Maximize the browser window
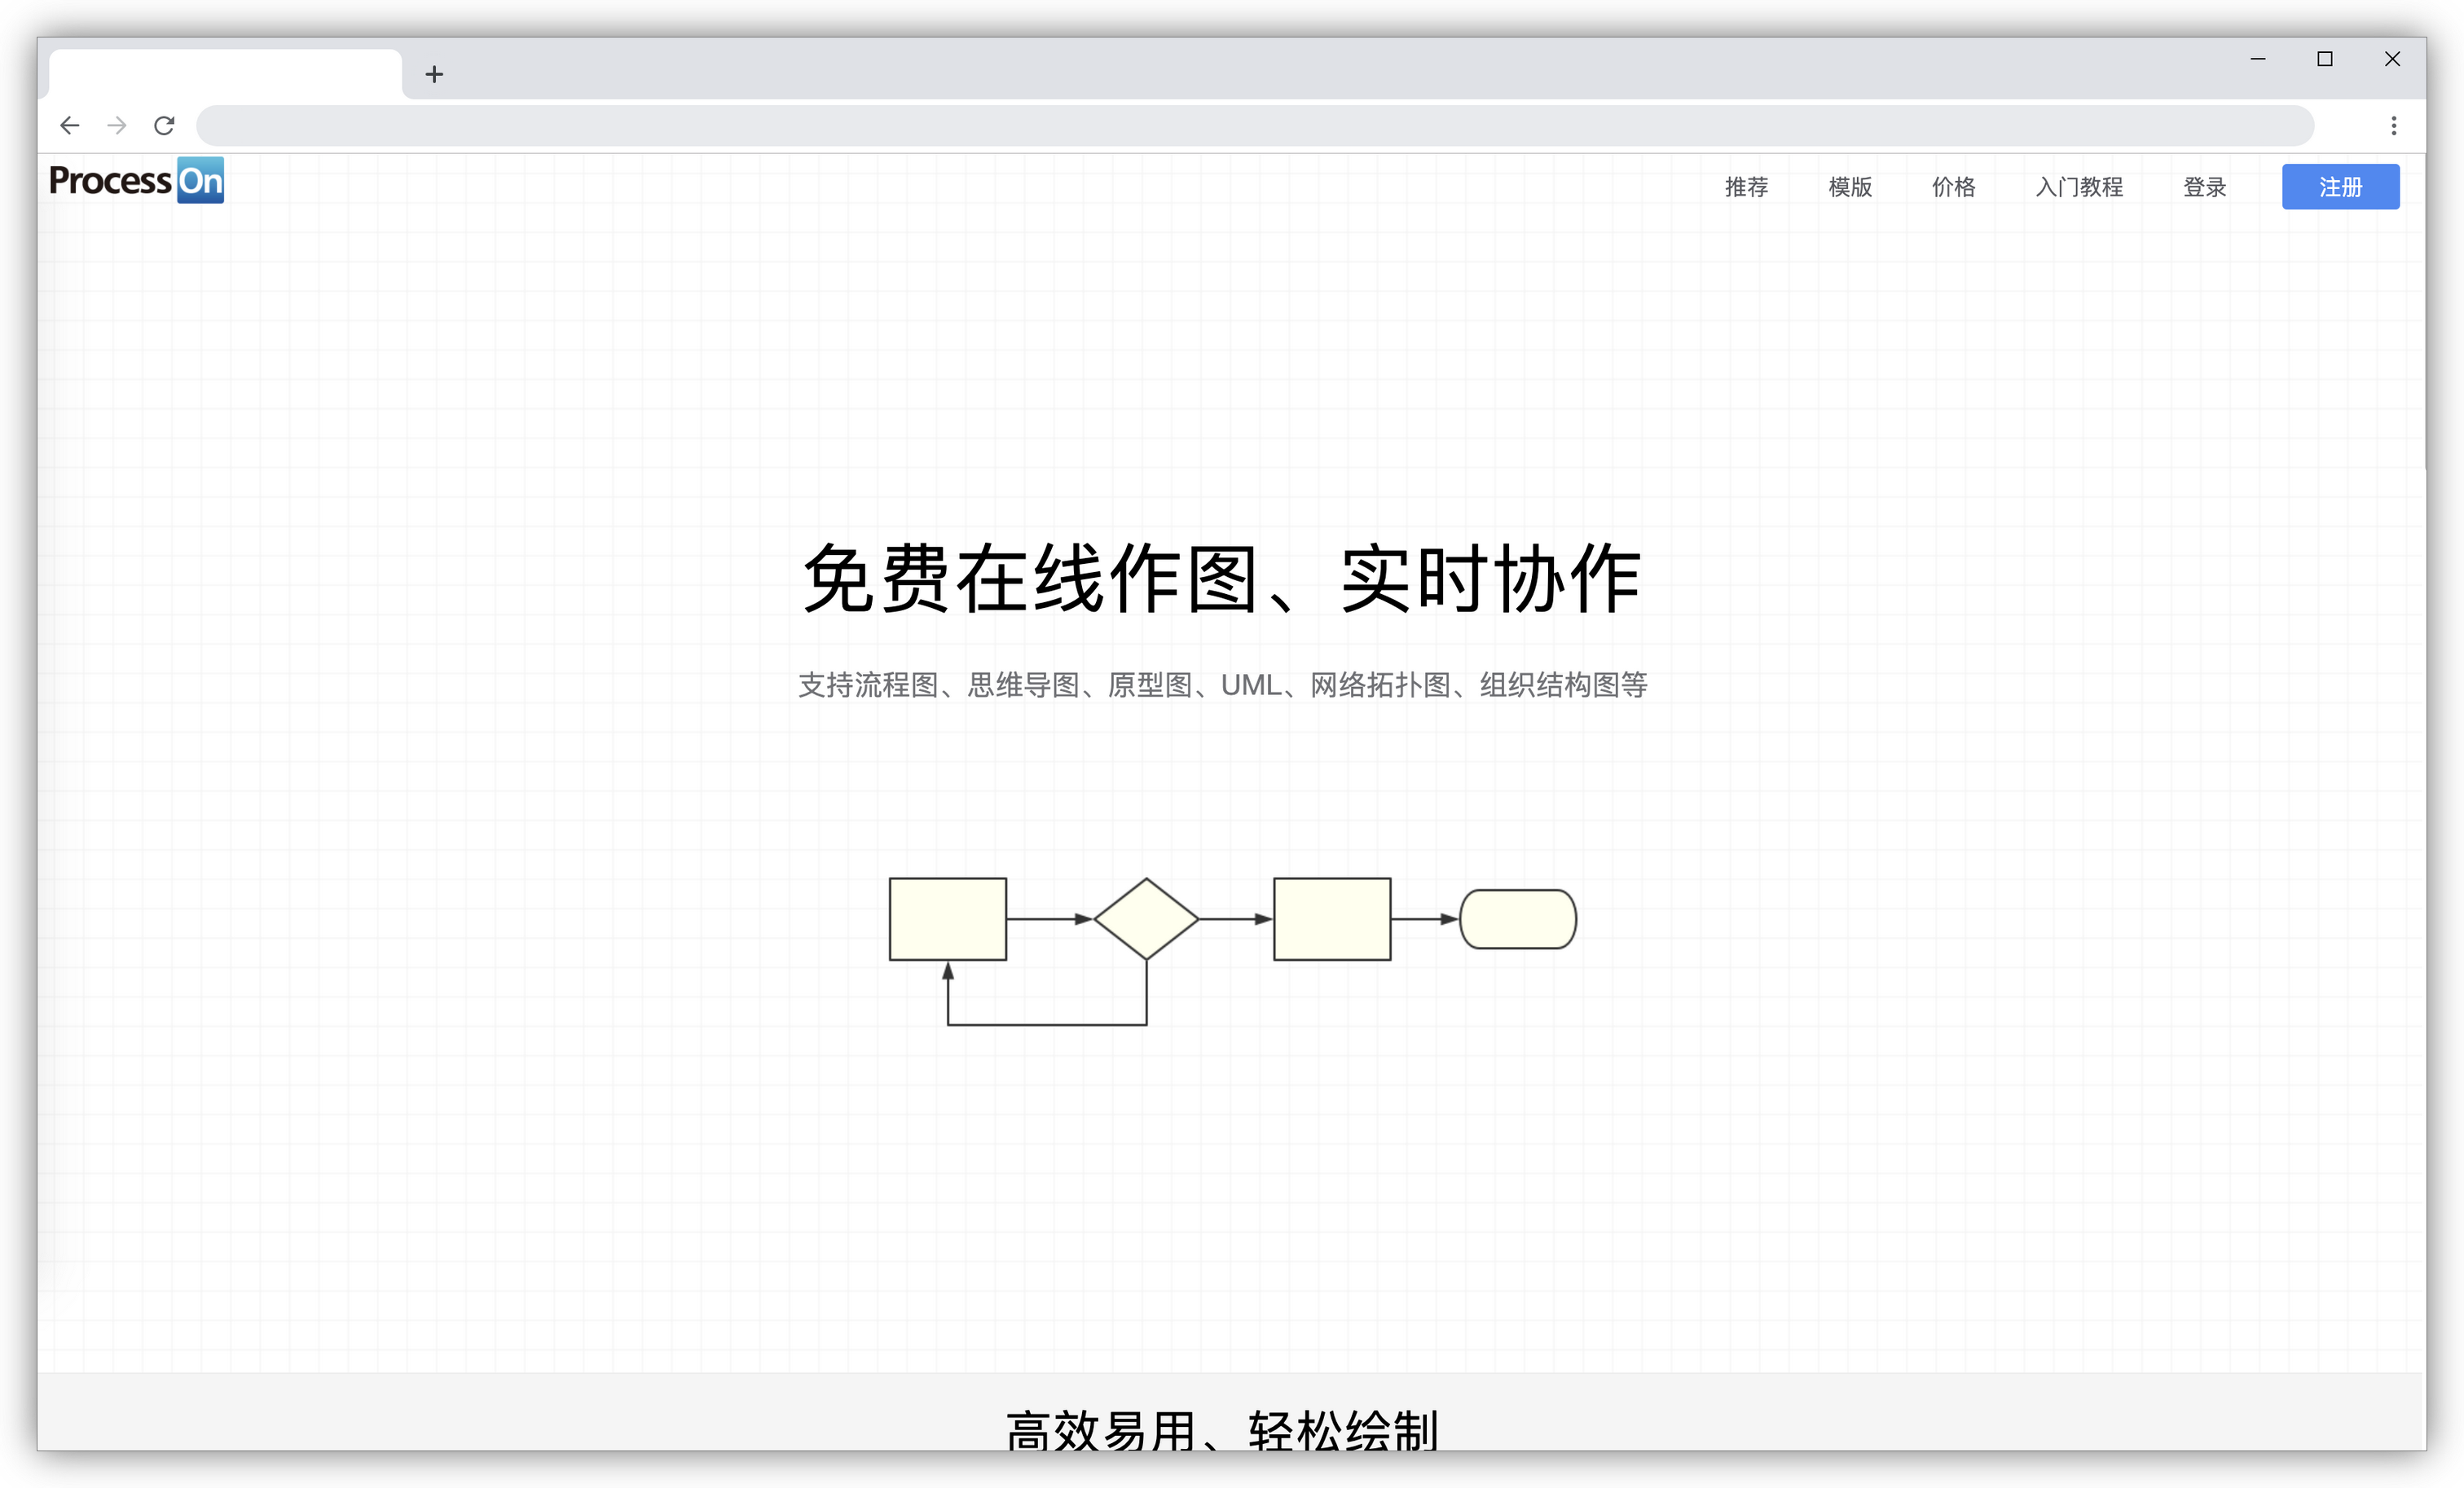Image resolution: width=2464 pixels, height=1488 pixels. (2325, 59)
